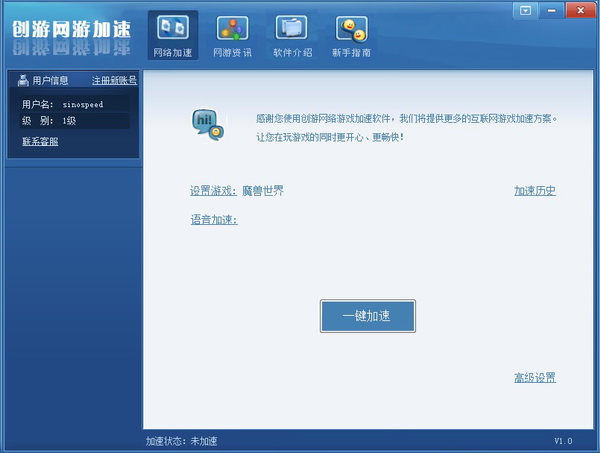Open the 网络加速 tab icon
The image size is (600, 453).
173,28
